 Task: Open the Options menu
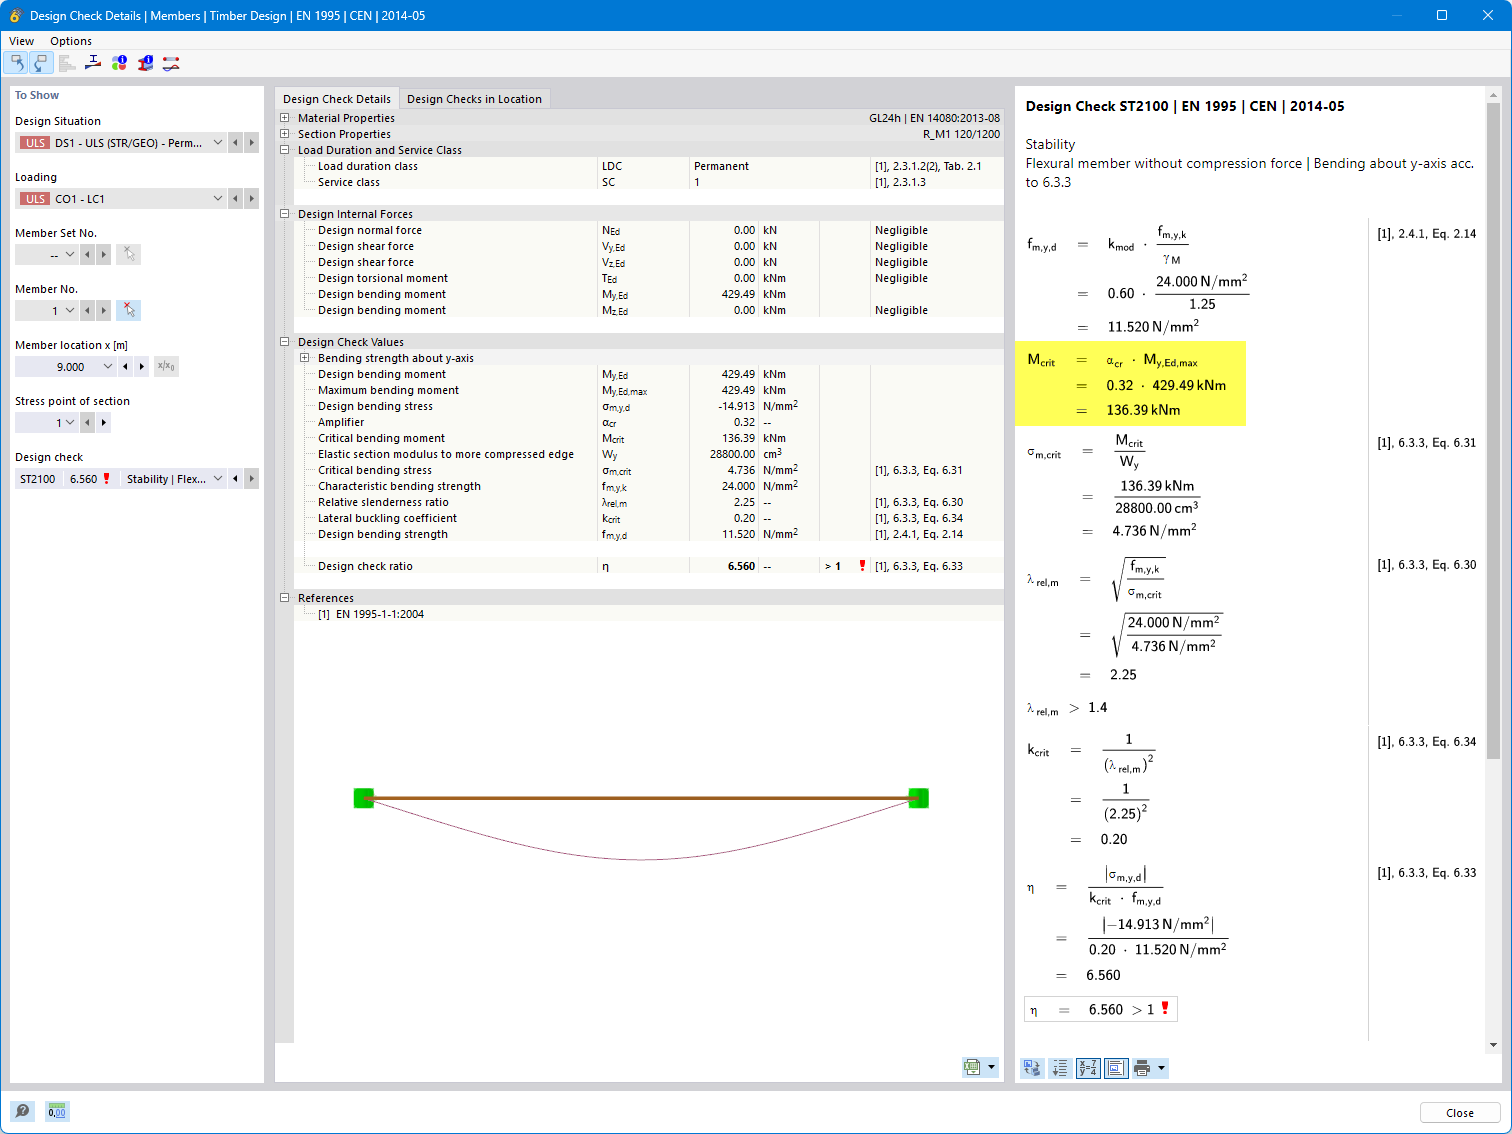(x=70, y=41)
